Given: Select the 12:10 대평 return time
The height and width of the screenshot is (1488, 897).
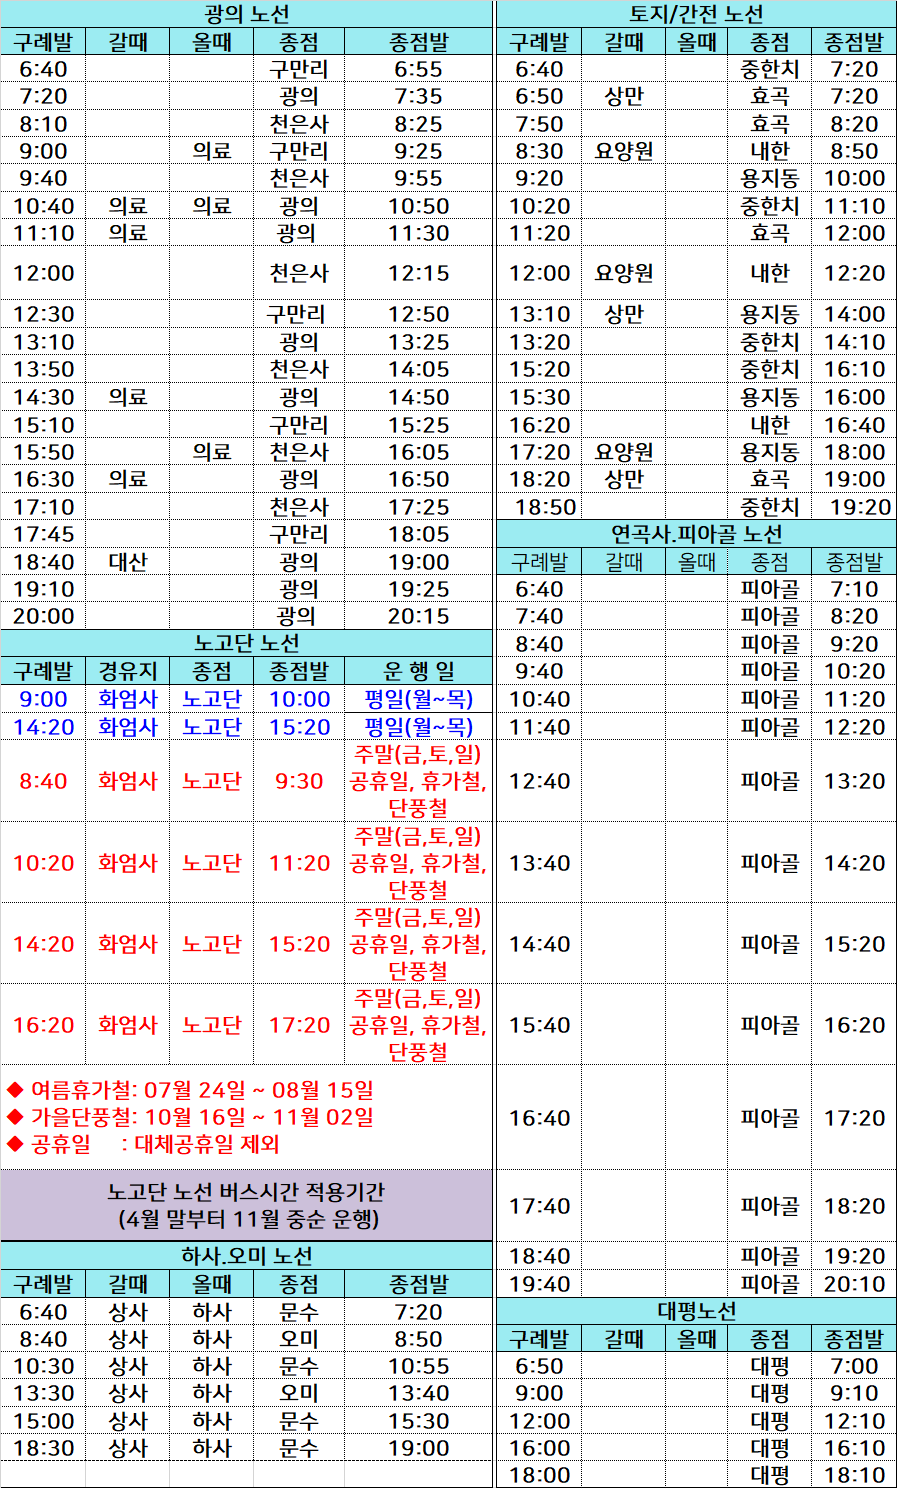Looking at the screenshot, I should [854, 1421].
